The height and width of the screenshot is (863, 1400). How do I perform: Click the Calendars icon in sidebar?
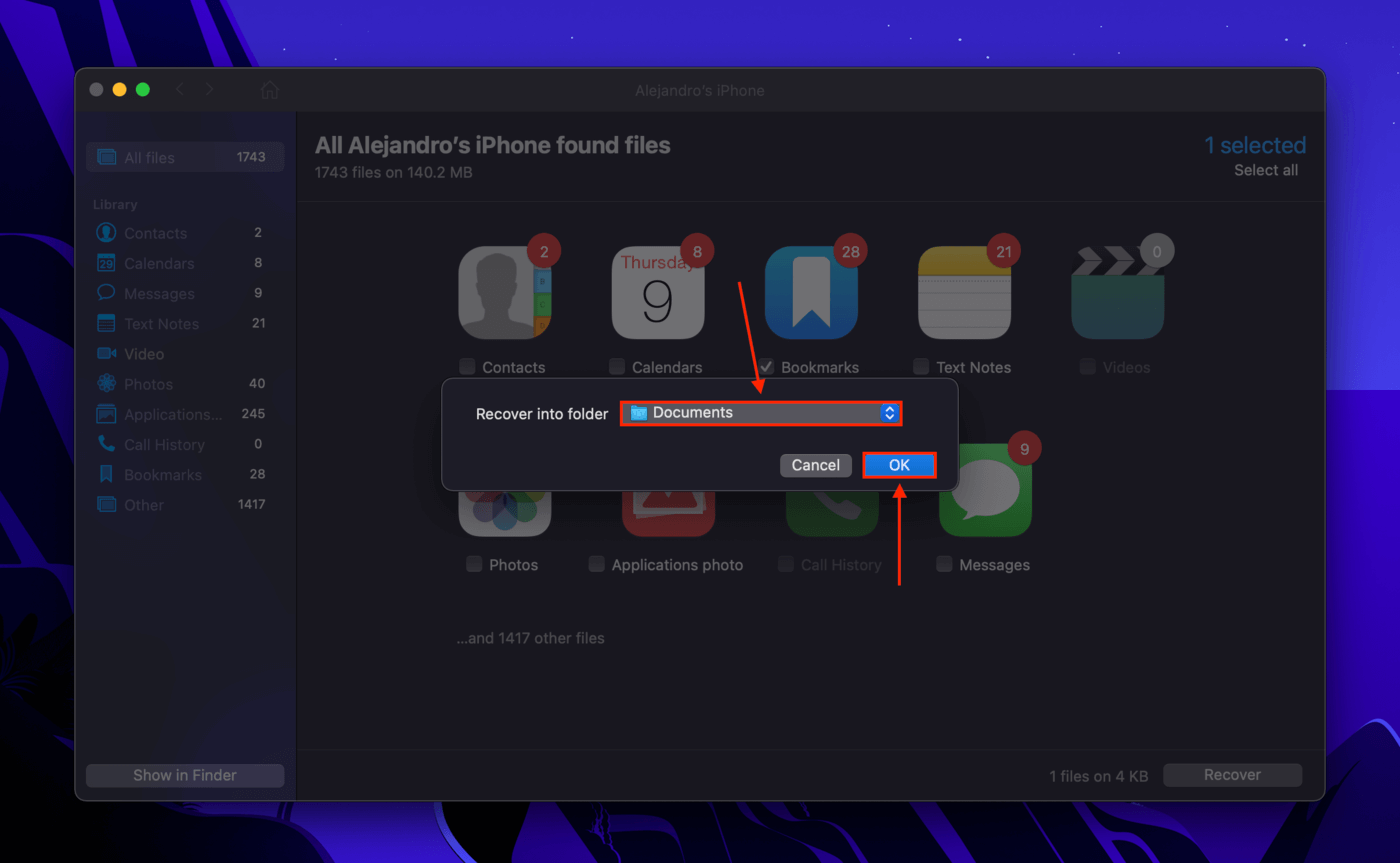tap(106, 263)
